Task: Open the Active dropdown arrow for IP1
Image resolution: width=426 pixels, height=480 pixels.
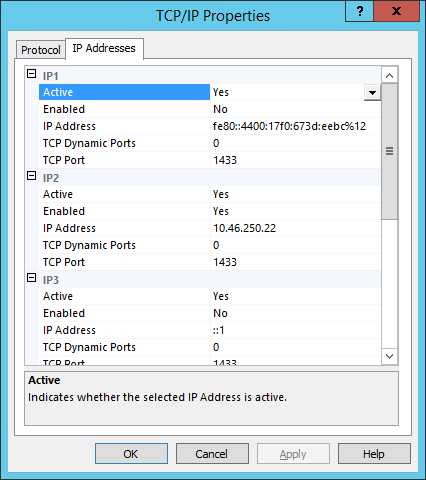Action: coord(372,92)
